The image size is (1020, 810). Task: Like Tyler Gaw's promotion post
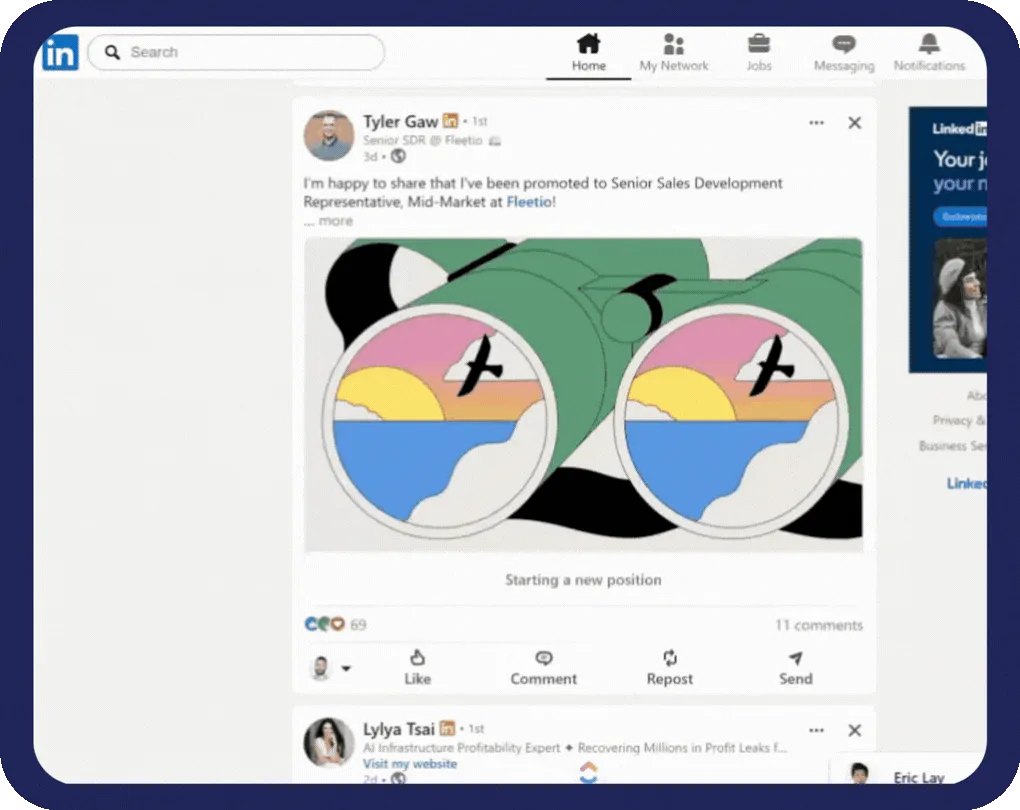coord(416,667)
